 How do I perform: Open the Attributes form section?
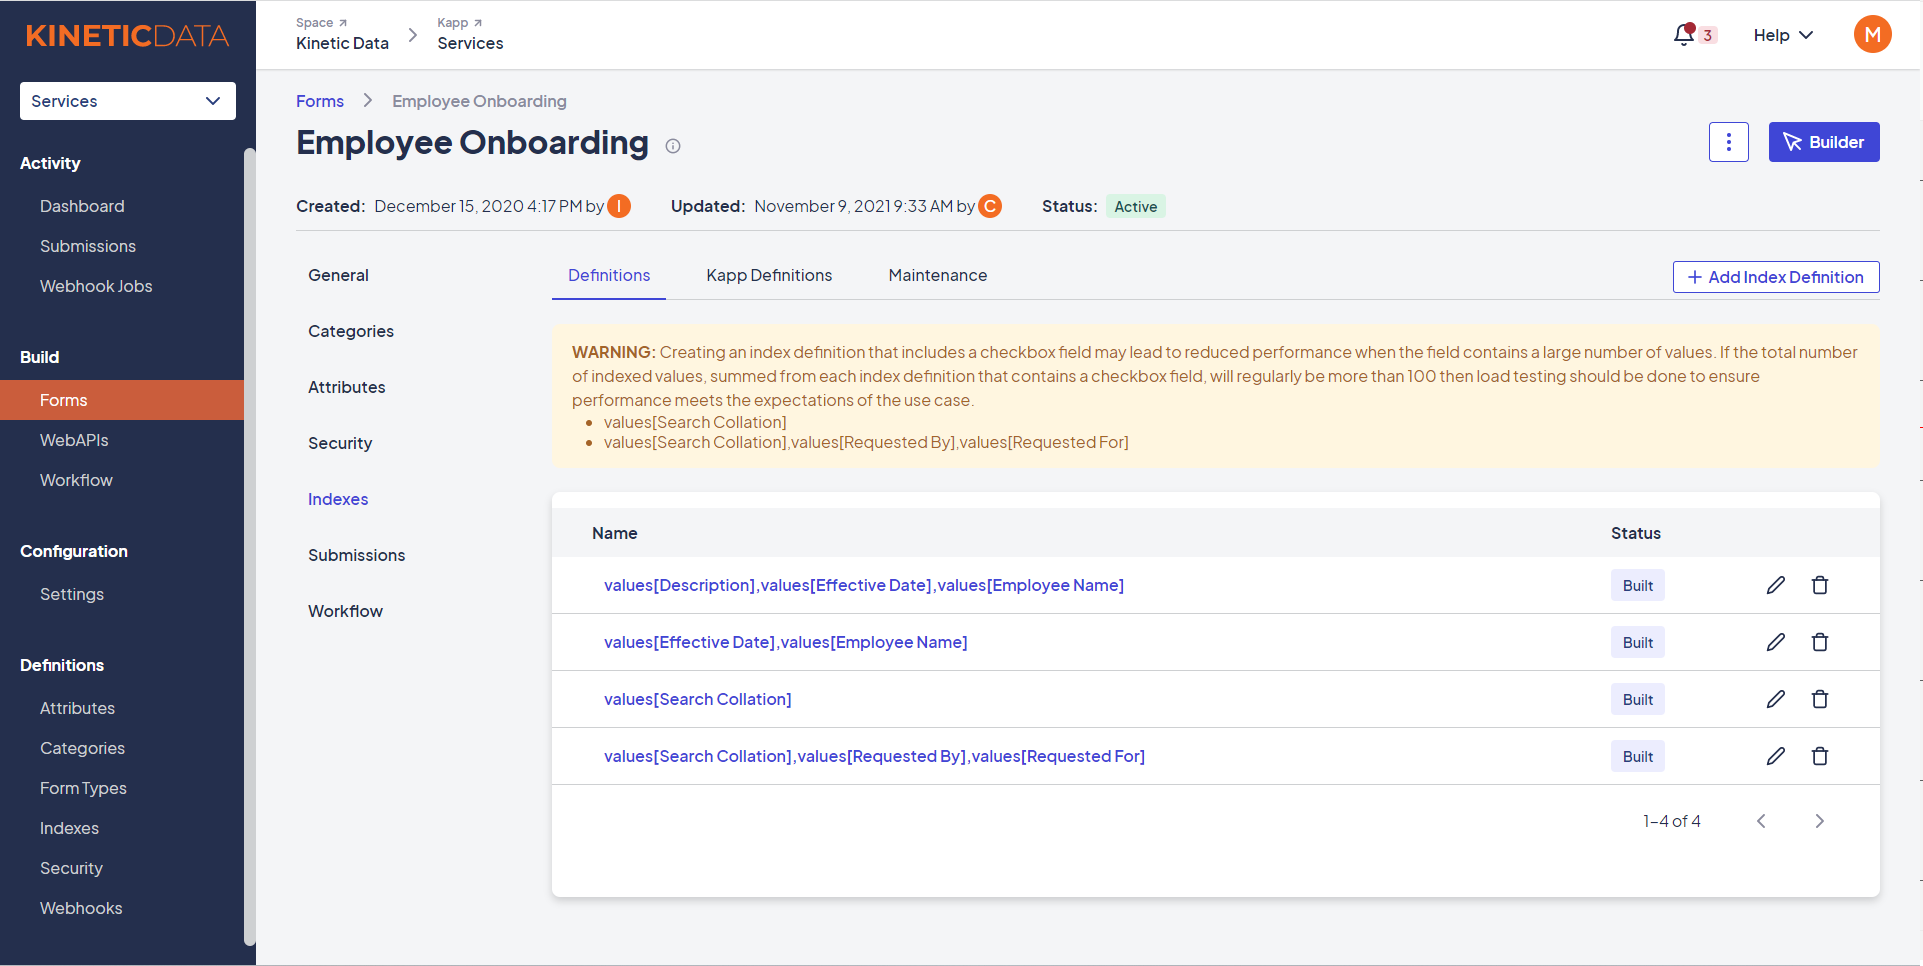click(x=347, y=387)
